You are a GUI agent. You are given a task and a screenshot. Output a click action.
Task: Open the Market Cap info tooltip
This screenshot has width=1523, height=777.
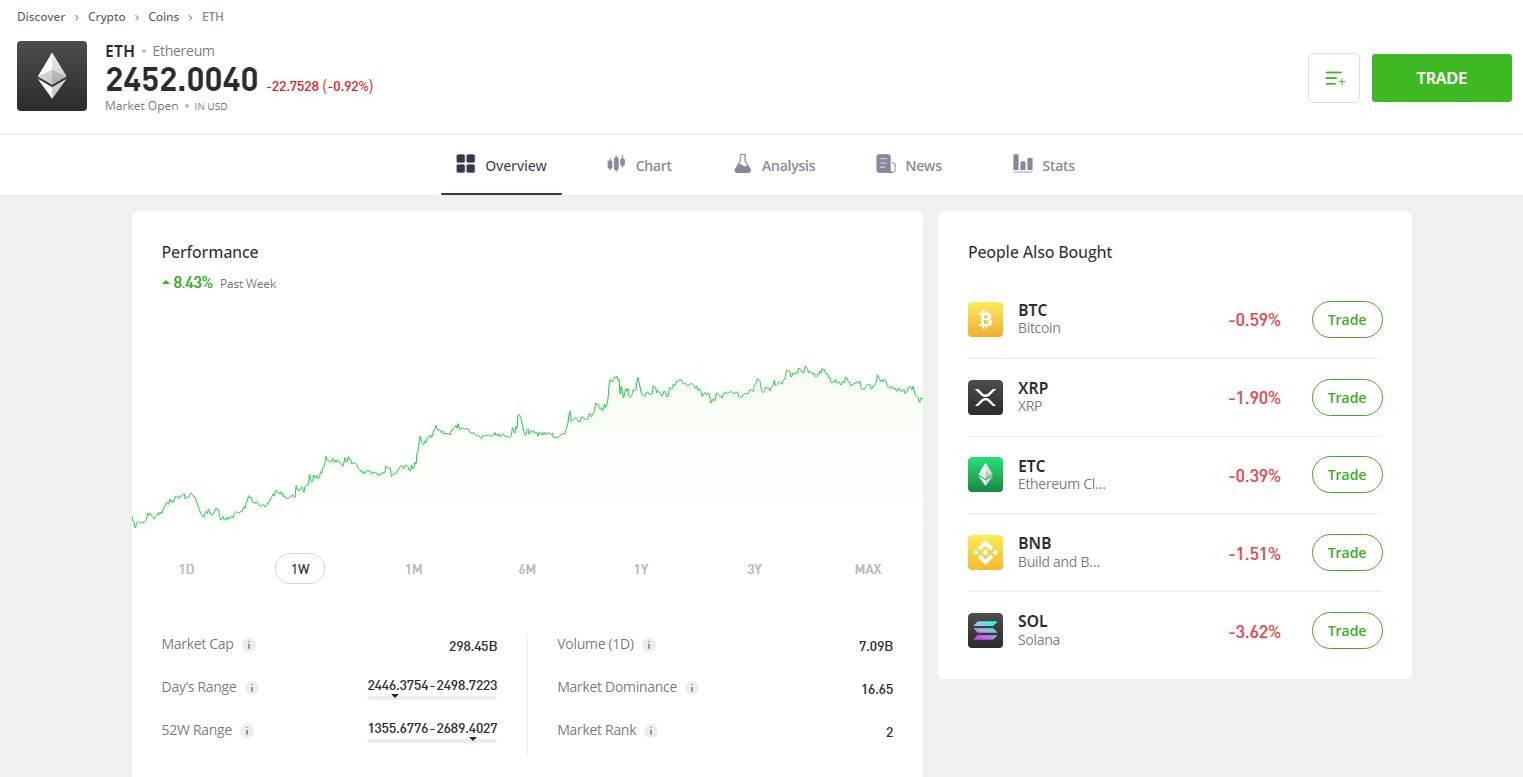[247, 645]
